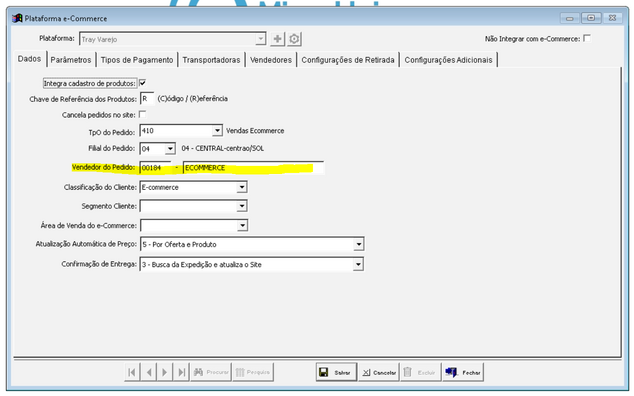Open the Segmento Cliente dropdown

tap(242, 206)
